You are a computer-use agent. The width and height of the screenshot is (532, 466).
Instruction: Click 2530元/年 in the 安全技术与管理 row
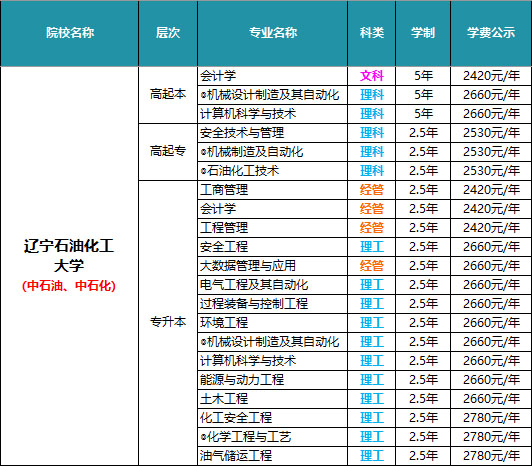(x=491, y=133)
